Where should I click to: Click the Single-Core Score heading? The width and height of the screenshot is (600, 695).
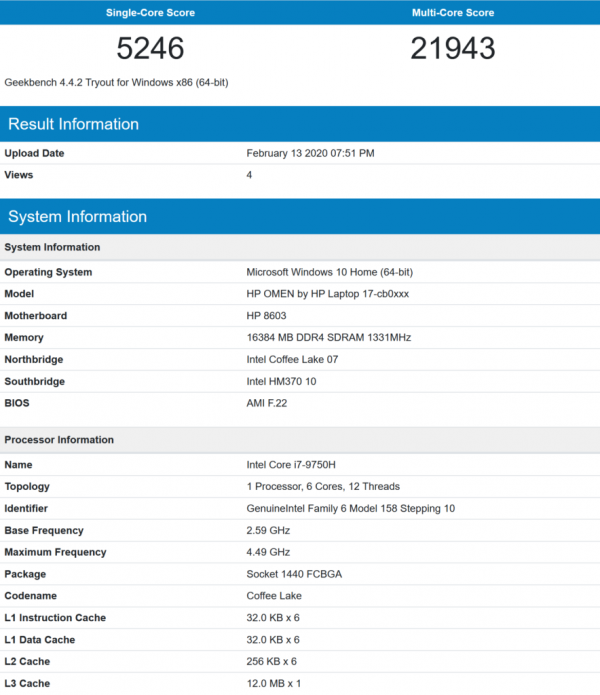tap(150, 12)
